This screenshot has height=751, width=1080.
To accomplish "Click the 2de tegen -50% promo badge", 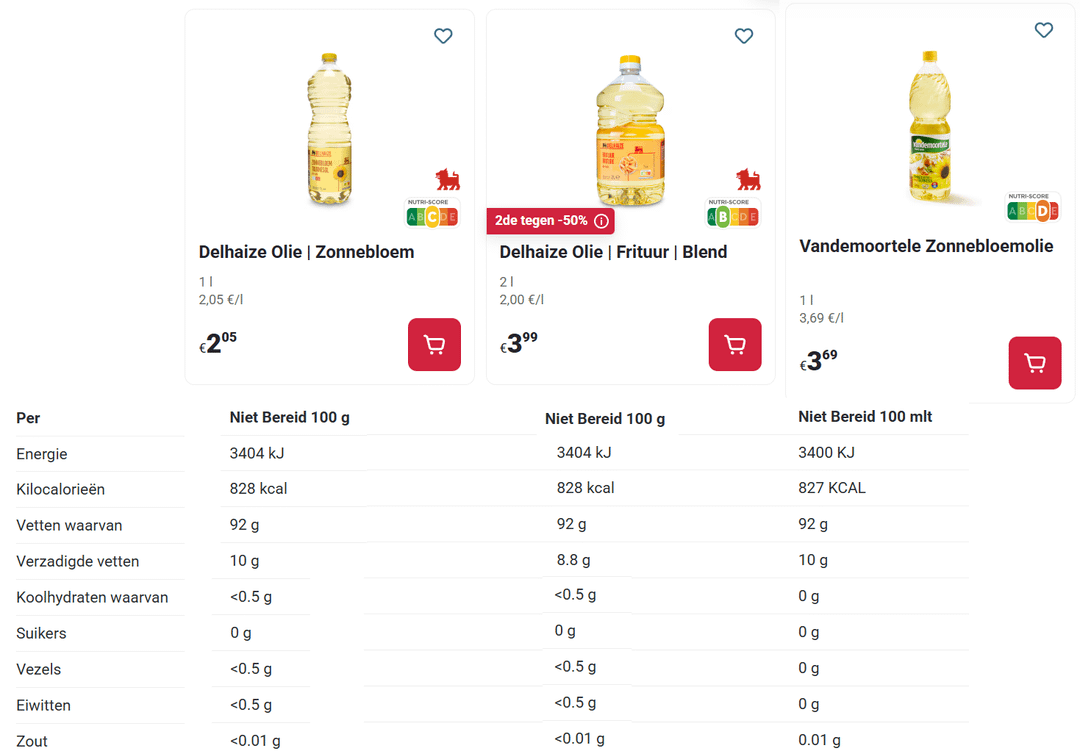I will [x=541, y=220].
